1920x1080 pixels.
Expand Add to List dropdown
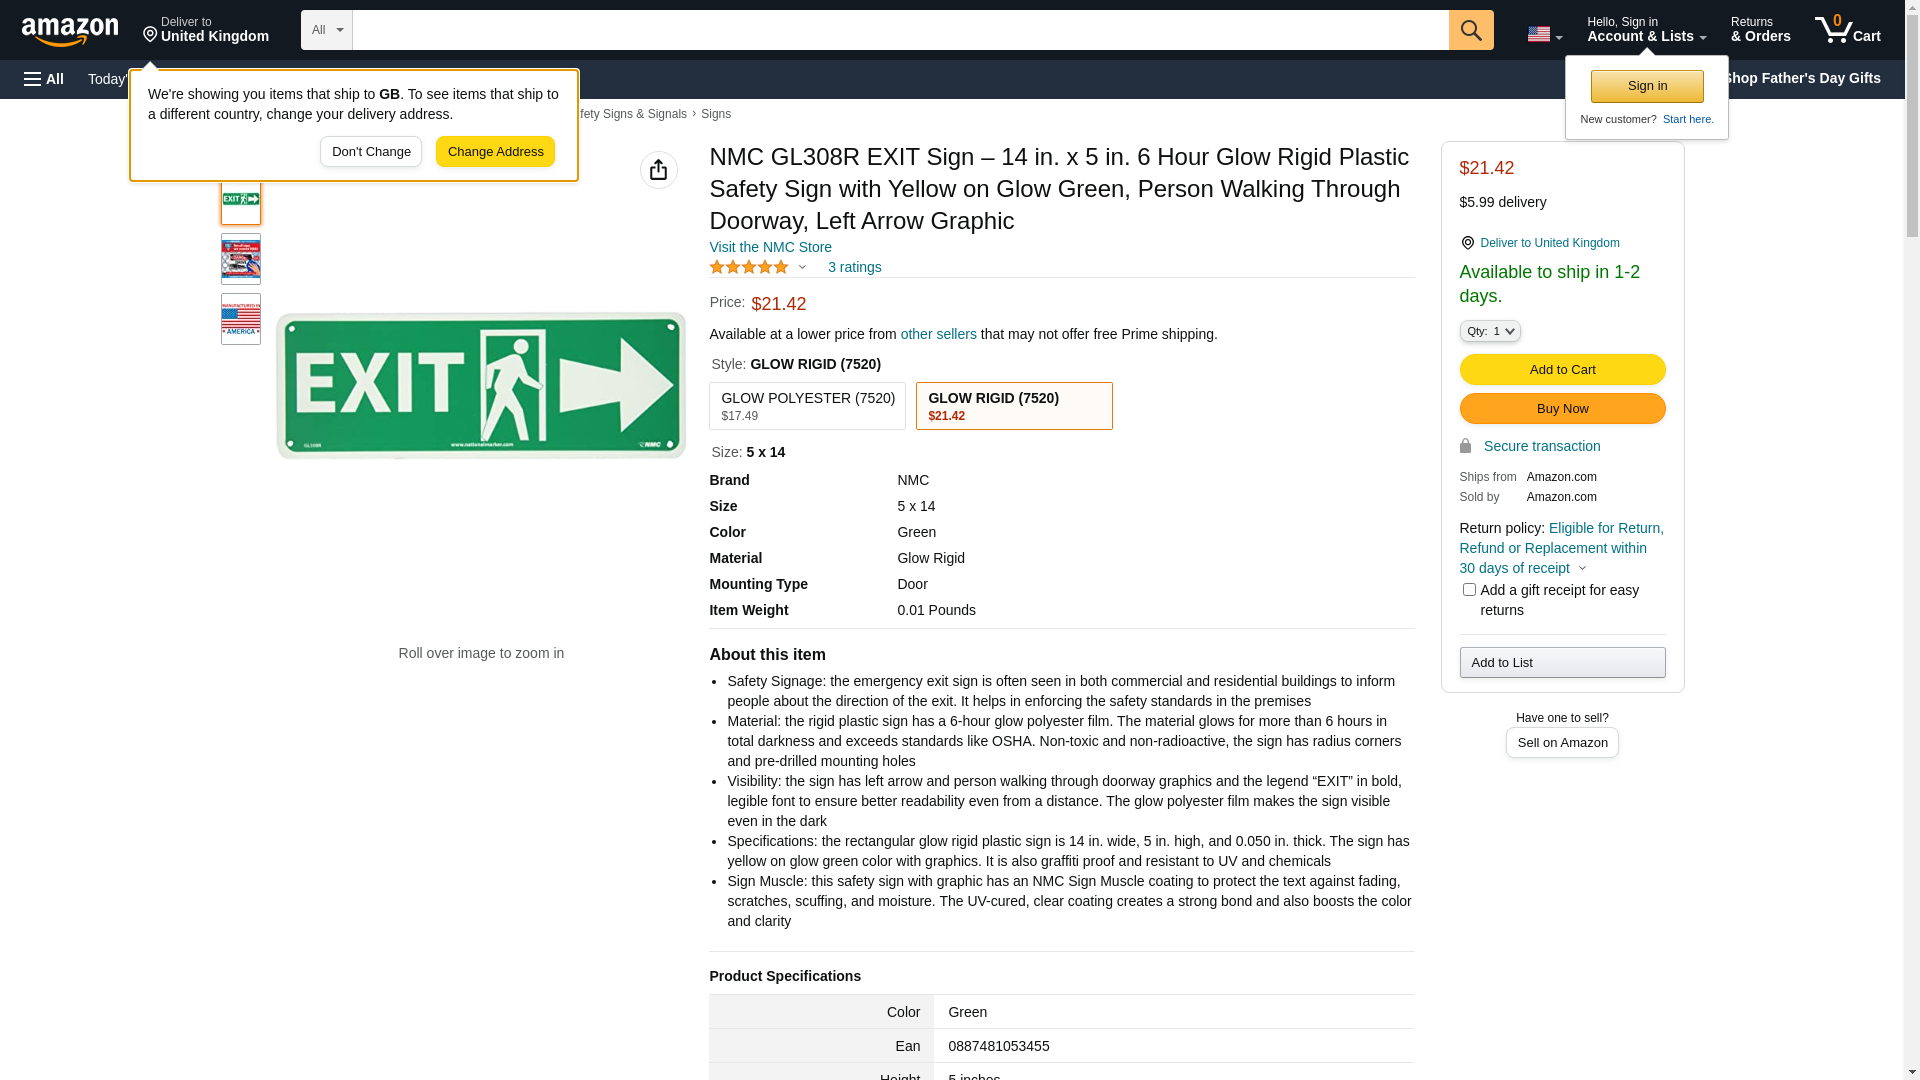tap(1561, 662)
